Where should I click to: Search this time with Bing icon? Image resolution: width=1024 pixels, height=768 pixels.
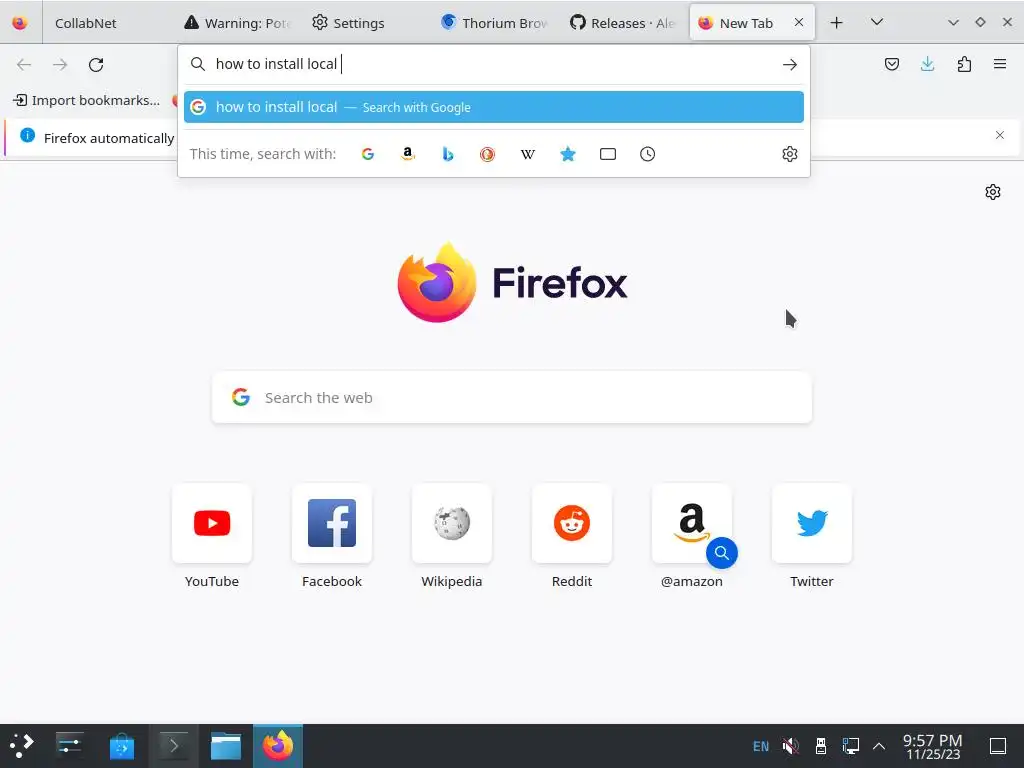point(447,154)
